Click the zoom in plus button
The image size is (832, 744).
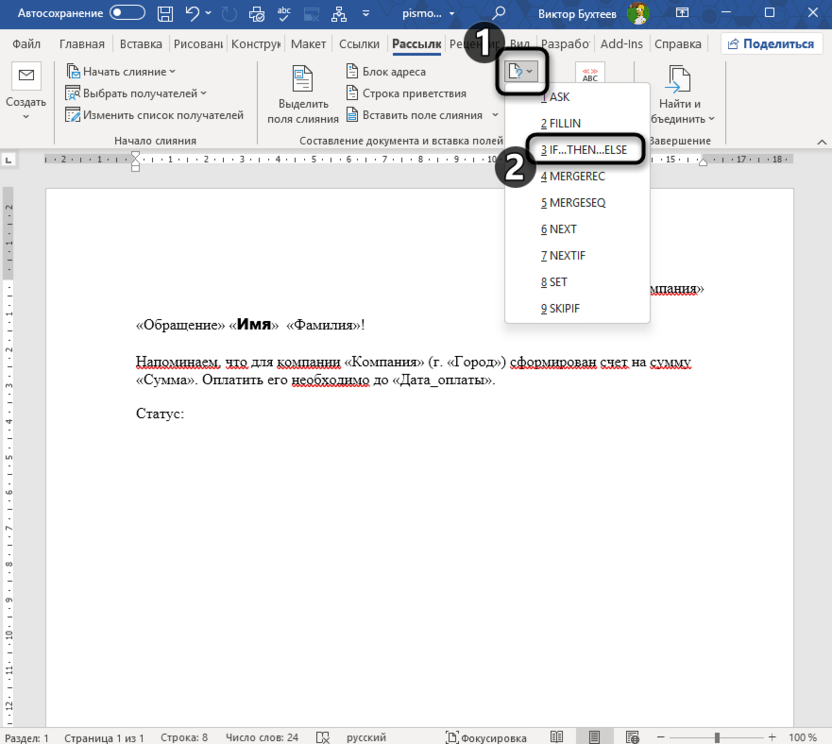pos(772,737)
